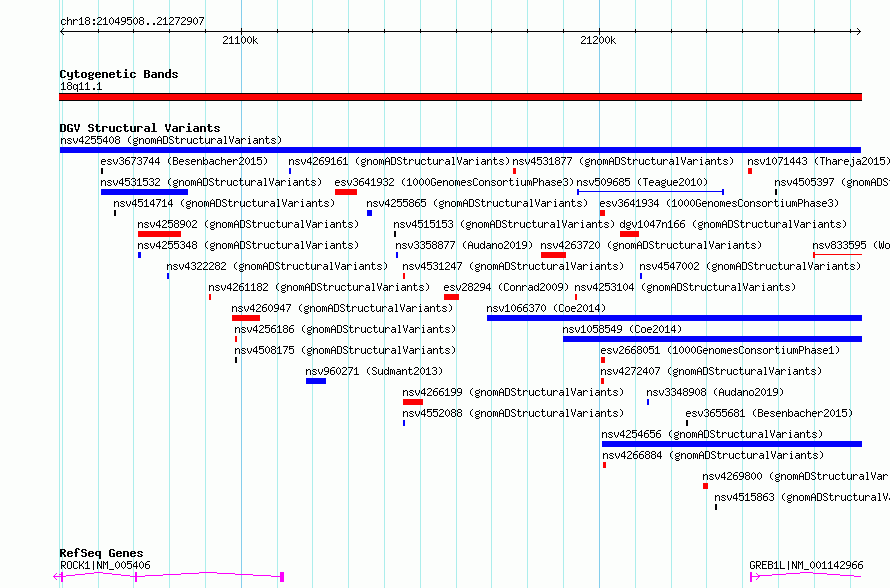Click the nsv4255408 gnomAD variant label
The image size is (890, 588).
click(171, 140)
